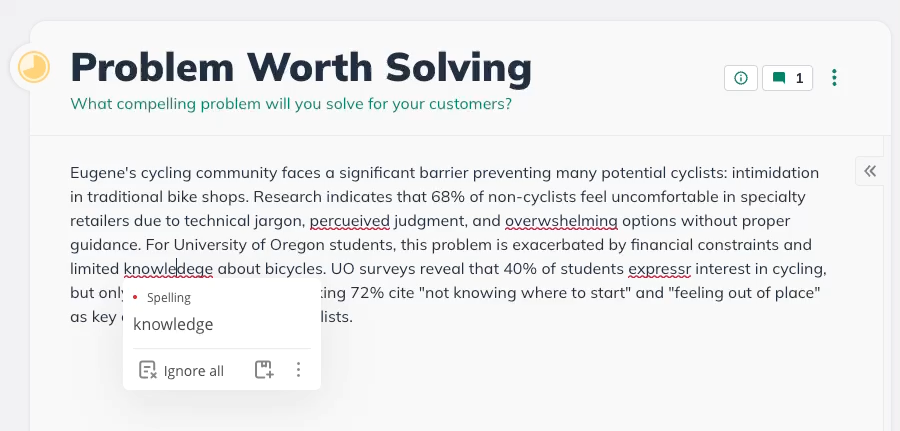Viewport: 900px width, 431px height.
Task: Click the 'Spelling' label in popup
Action: click(x=168, y=298)
